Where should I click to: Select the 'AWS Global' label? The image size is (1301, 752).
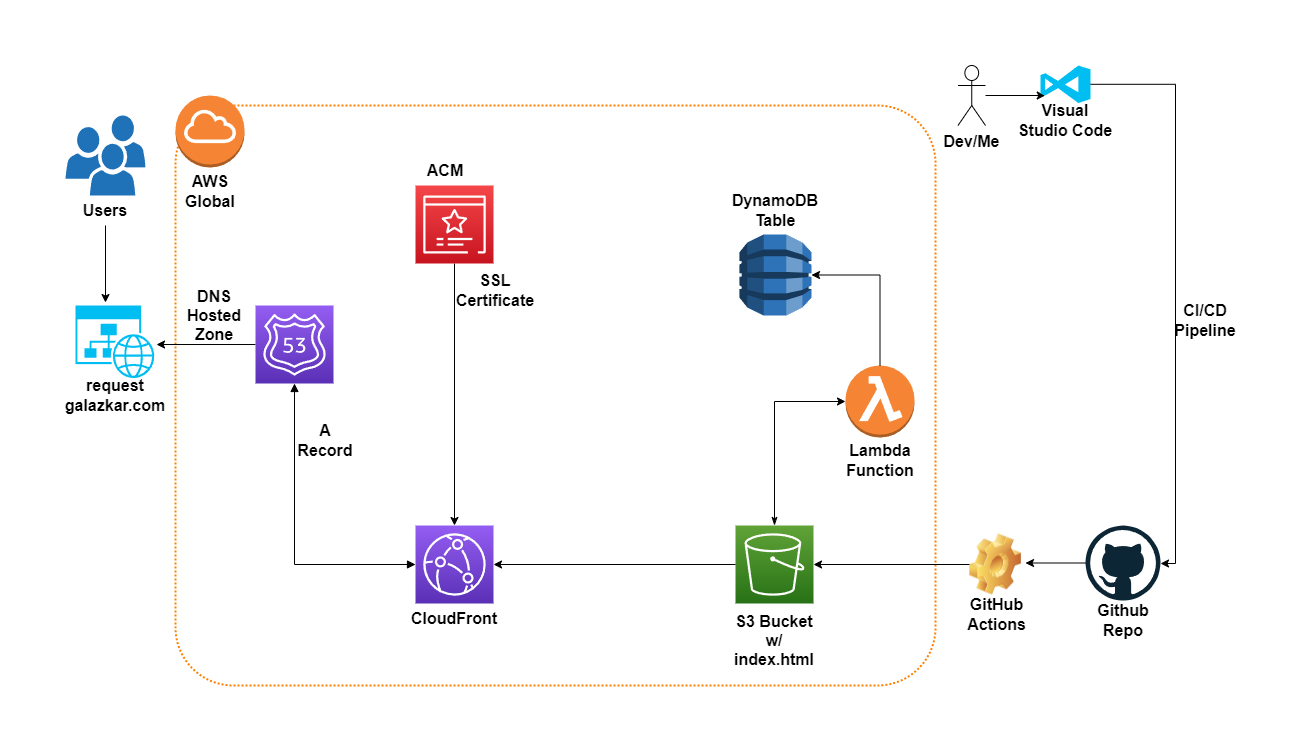point(210,192)
